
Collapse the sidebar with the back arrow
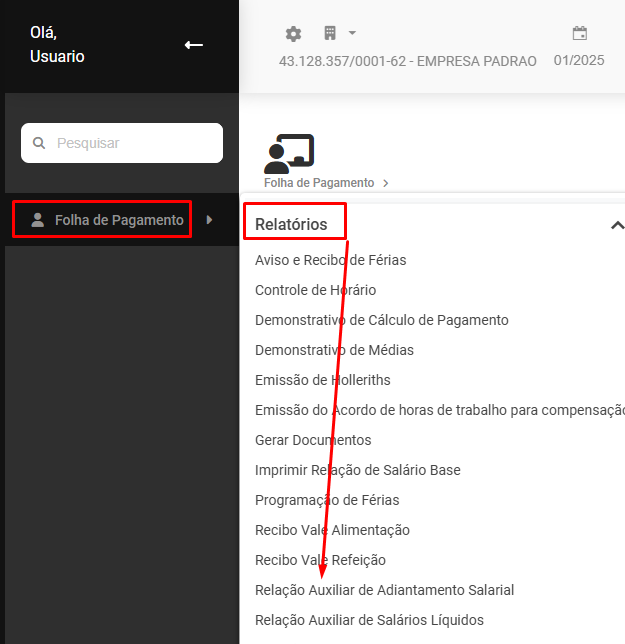point(194,45)
